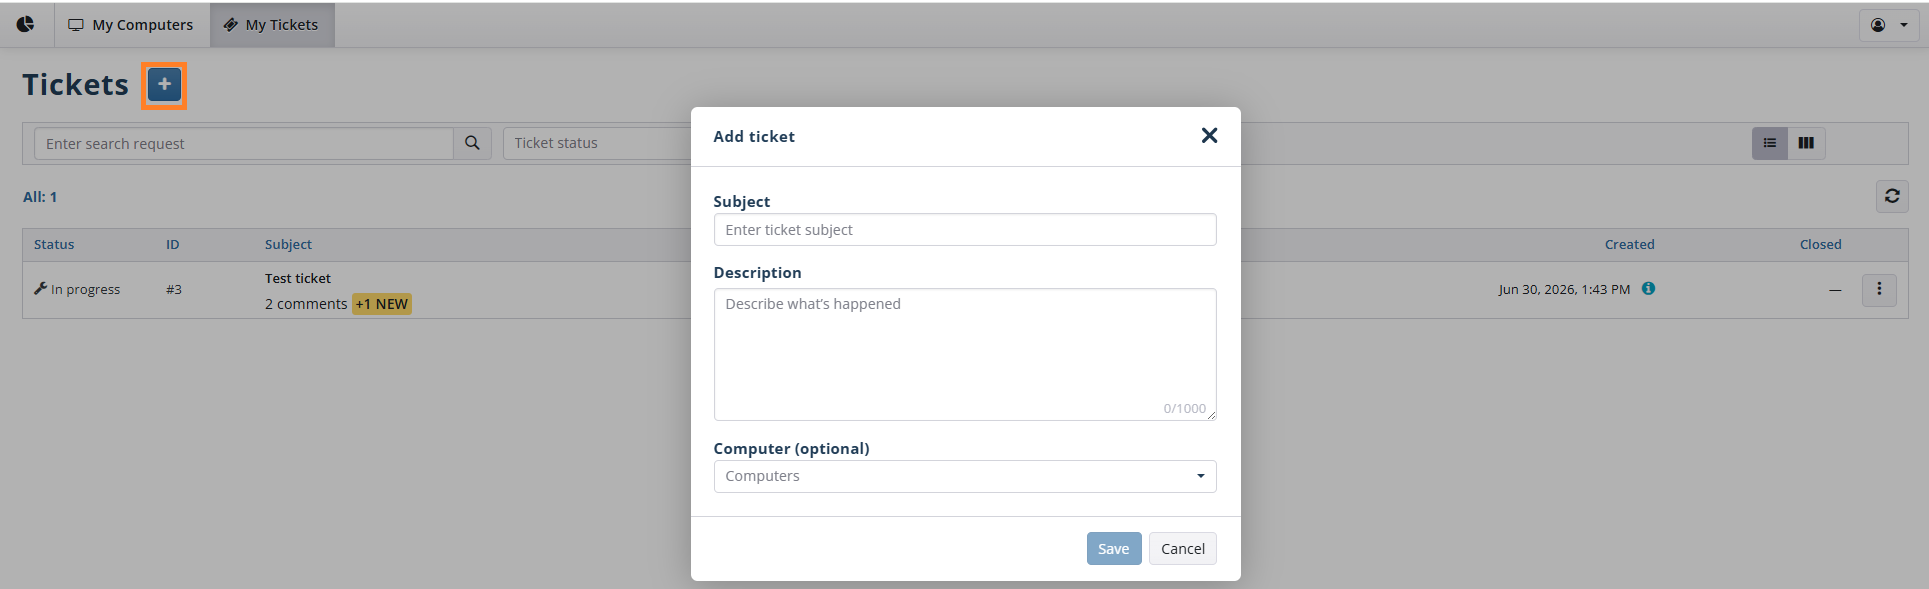The height and width of the screenshot is (589, 1929).
Task: Click the Cancel button
Action: tap(1183, 548)
